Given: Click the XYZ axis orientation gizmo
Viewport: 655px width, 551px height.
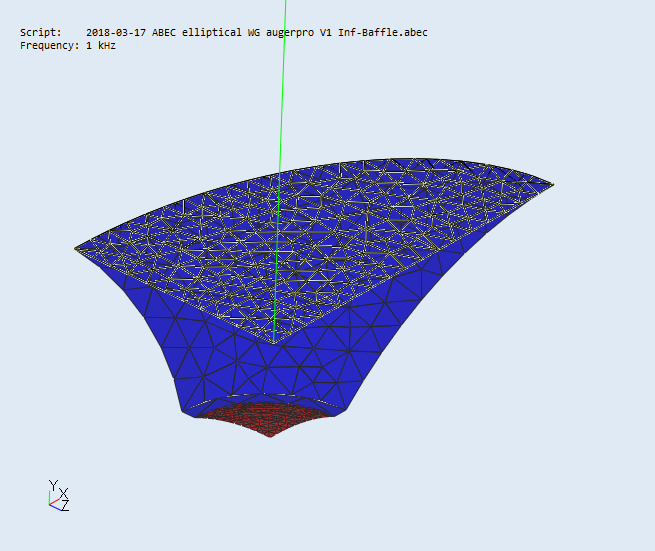Looking at the screenshot, I should 58,496.
